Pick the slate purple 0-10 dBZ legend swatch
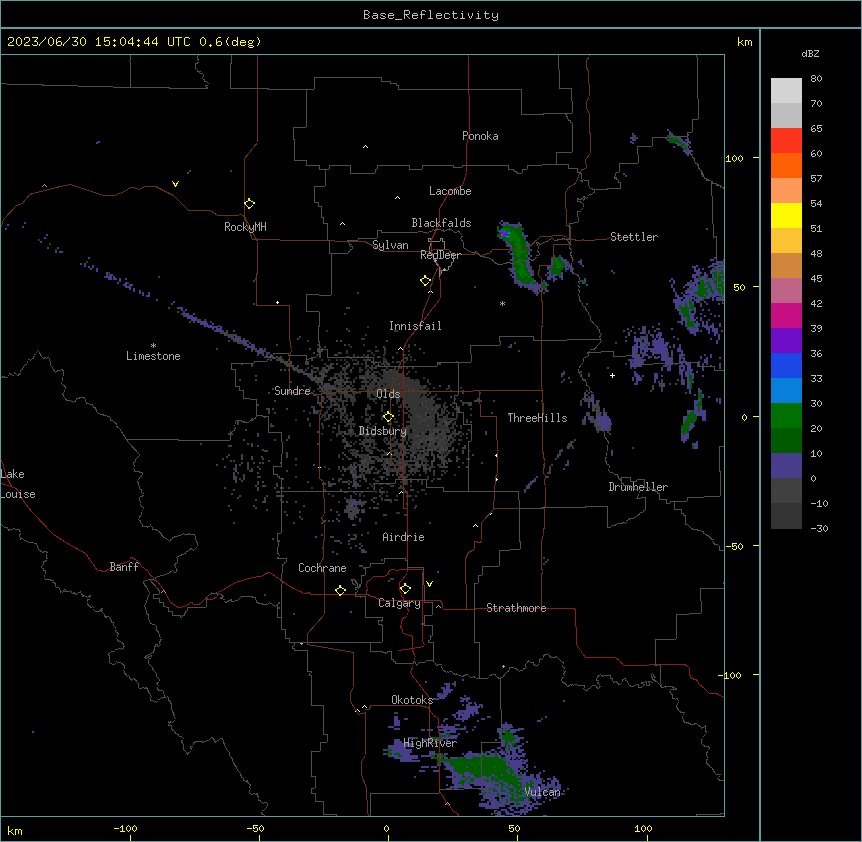 pyautogui.click(x=786, y=466)
